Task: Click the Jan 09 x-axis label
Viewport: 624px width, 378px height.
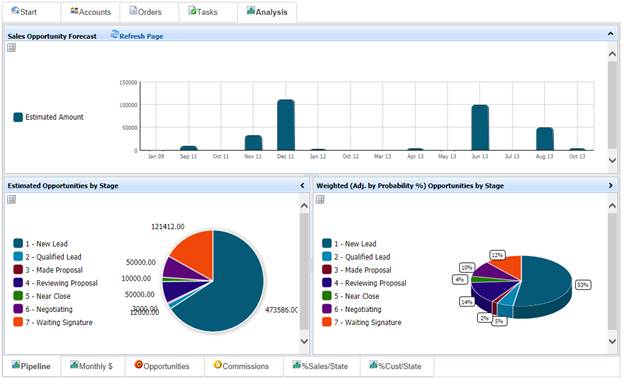Action: [x=156, y=156]
